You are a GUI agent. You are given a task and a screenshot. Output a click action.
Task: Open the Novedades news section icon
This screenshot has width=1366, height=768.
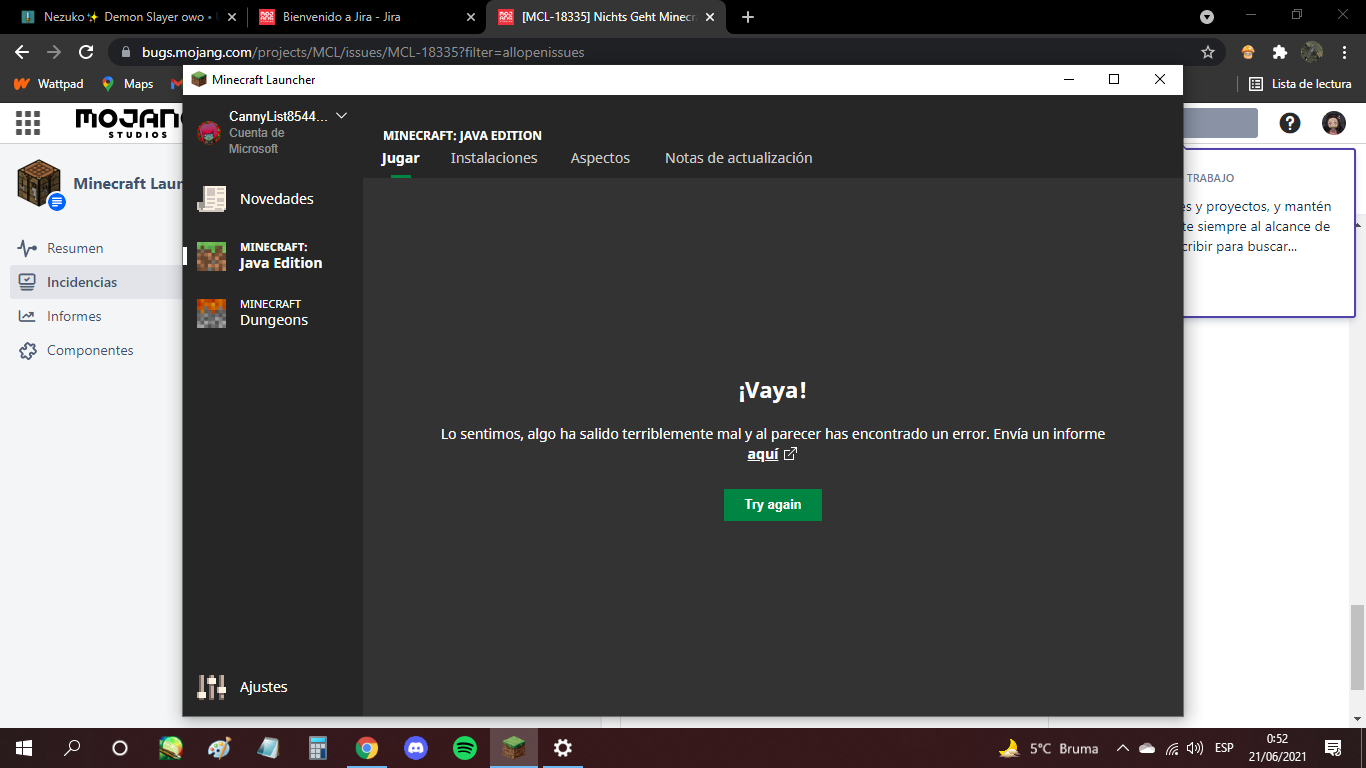211,199
